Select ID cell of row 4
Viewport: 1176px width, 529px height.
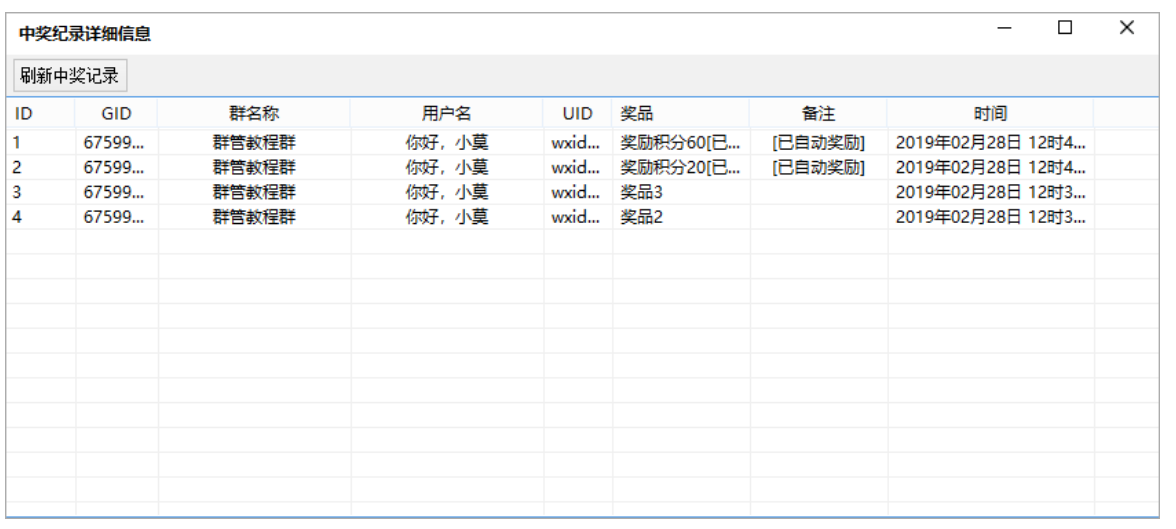click(41, 218)
